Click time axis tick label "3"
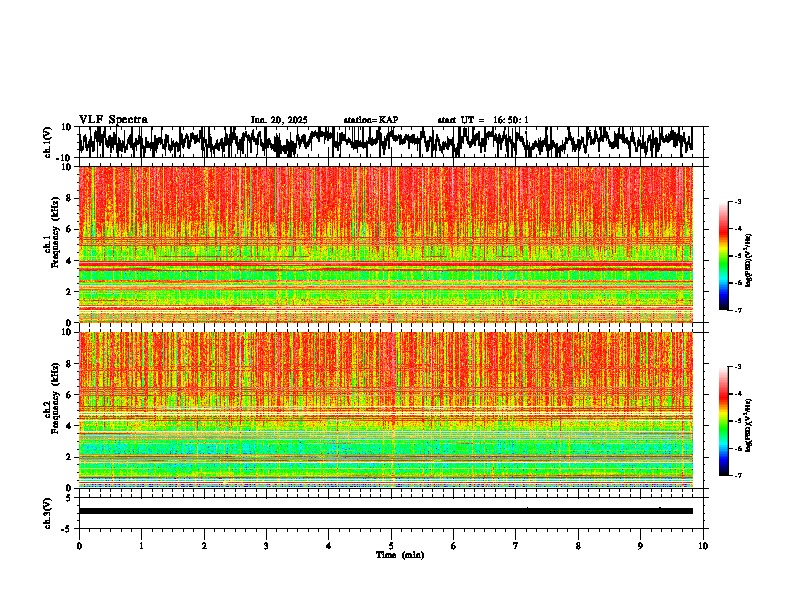The width and height of the screenshot is (792, 612). 266,546
